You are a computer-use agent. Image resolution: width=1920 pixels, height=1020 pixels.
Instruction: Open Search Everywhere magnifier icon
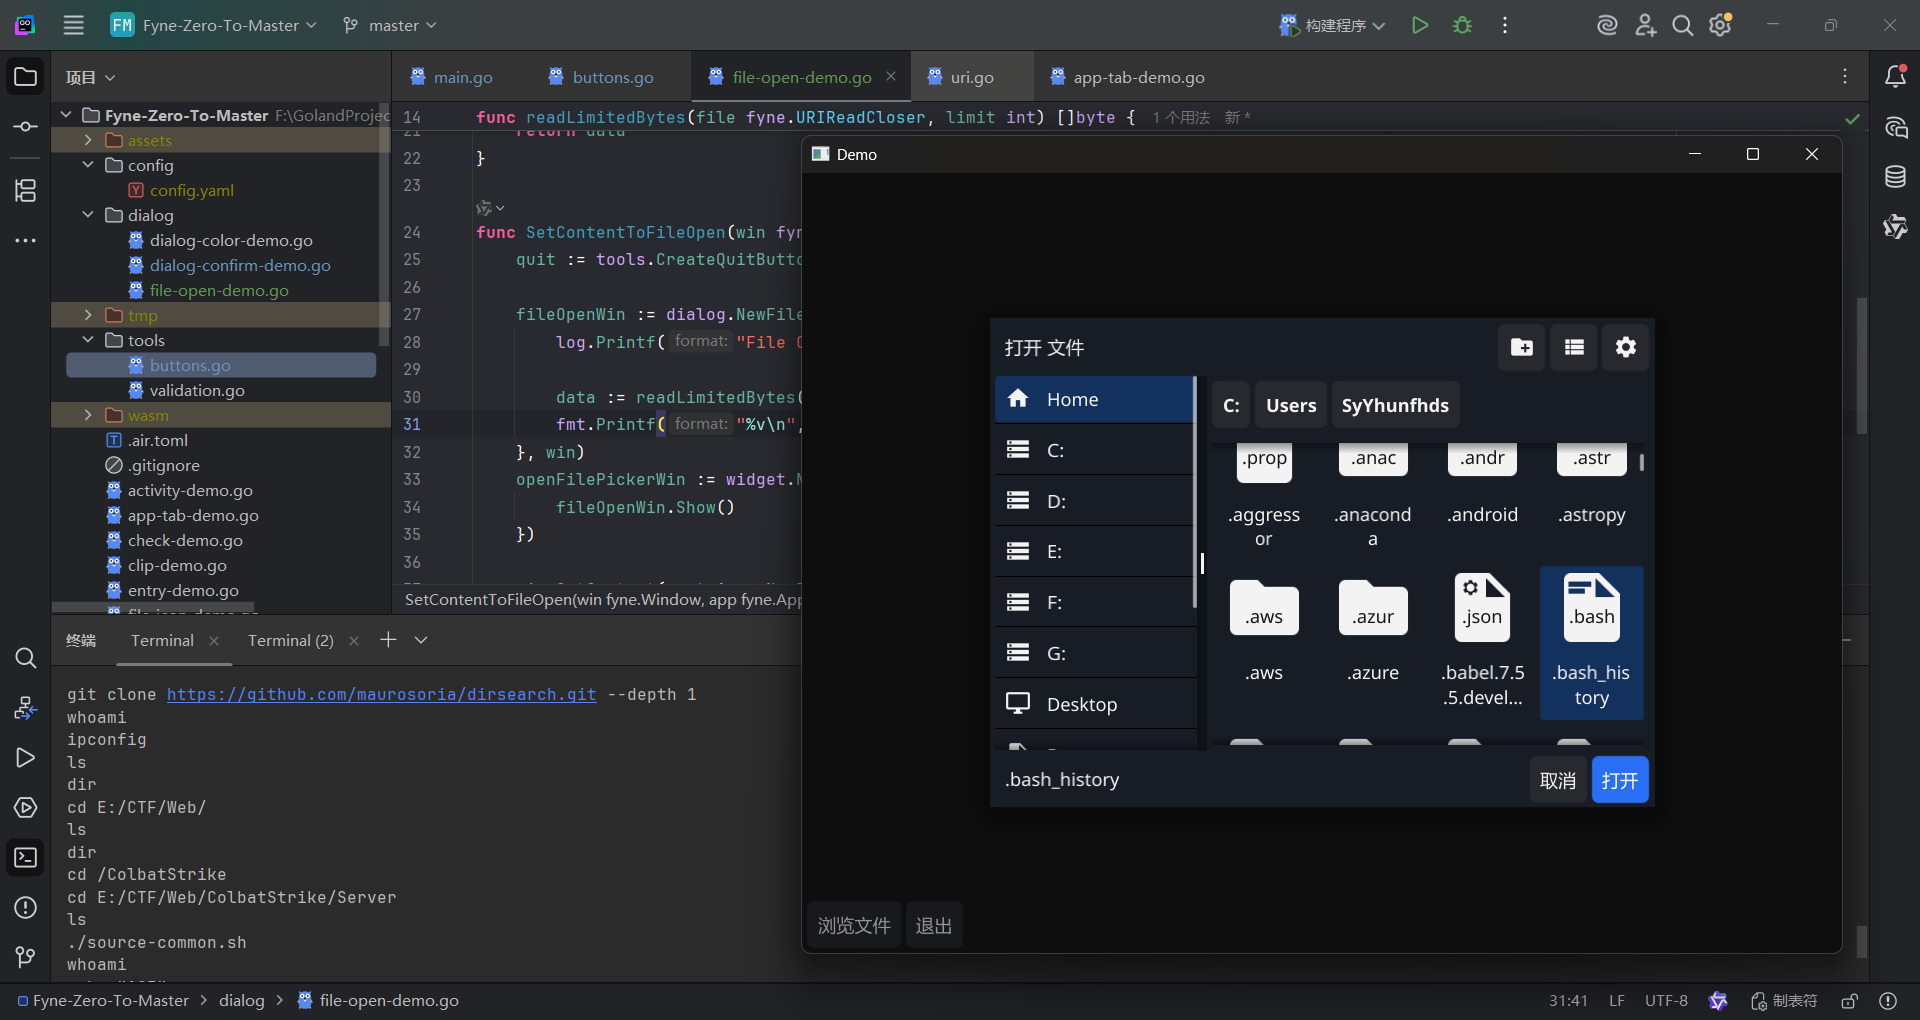pos(1683,26)
